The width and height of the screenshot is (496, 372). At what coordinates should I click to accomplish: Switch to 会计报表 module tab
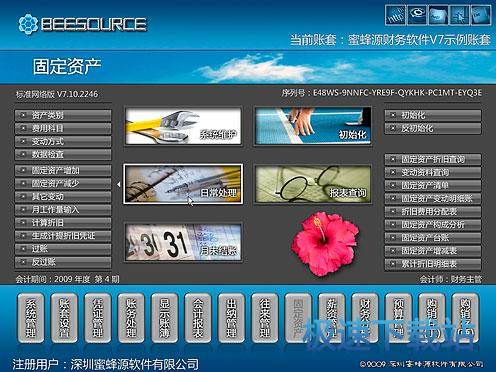[x=198, y=318]
